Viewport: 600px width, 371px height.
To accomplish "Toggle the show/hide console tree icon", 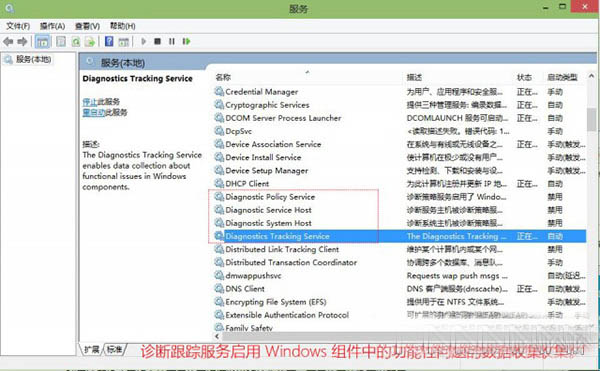I will click(42, 41).
